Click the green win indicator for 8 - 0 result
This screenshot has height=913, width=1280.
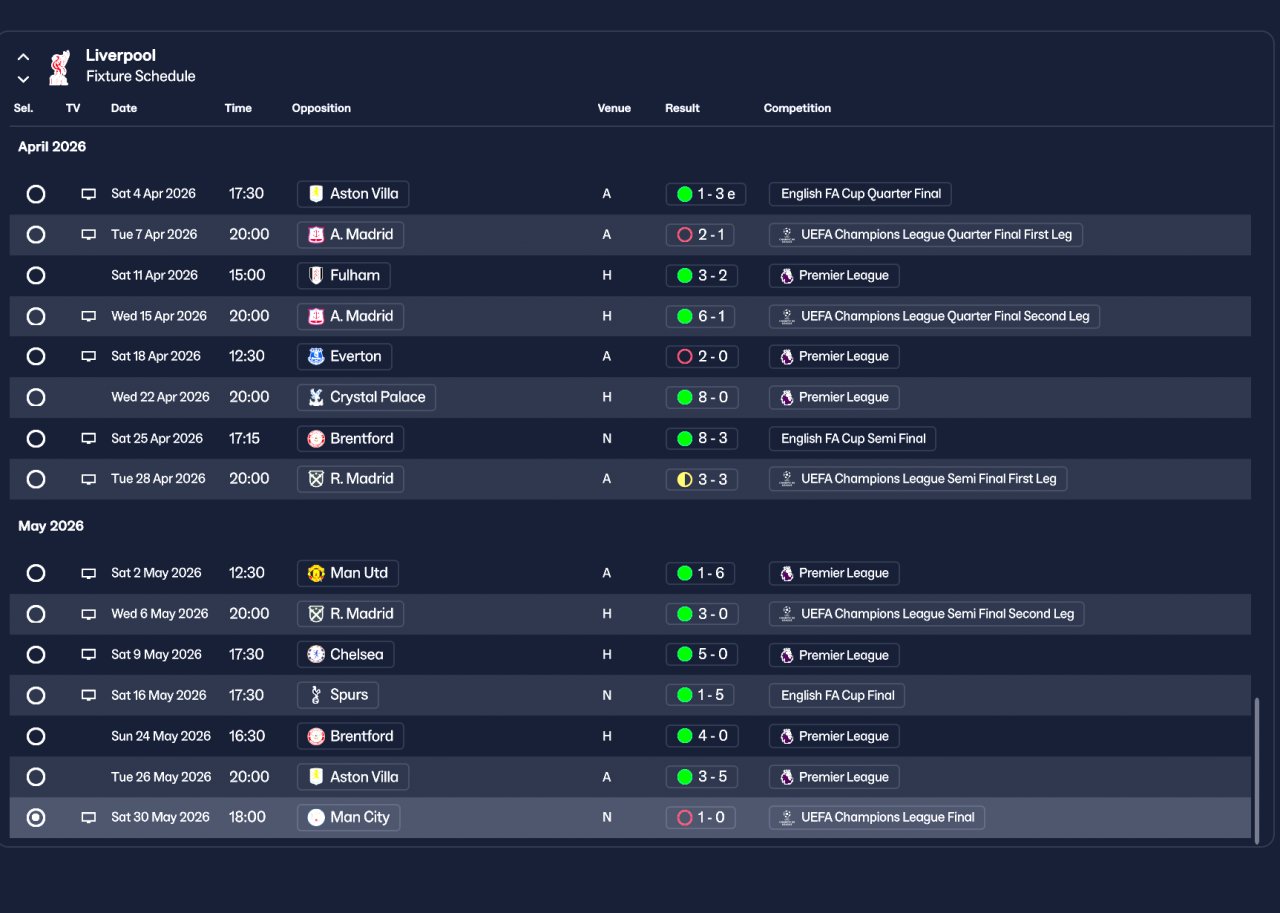click(685, 397)
